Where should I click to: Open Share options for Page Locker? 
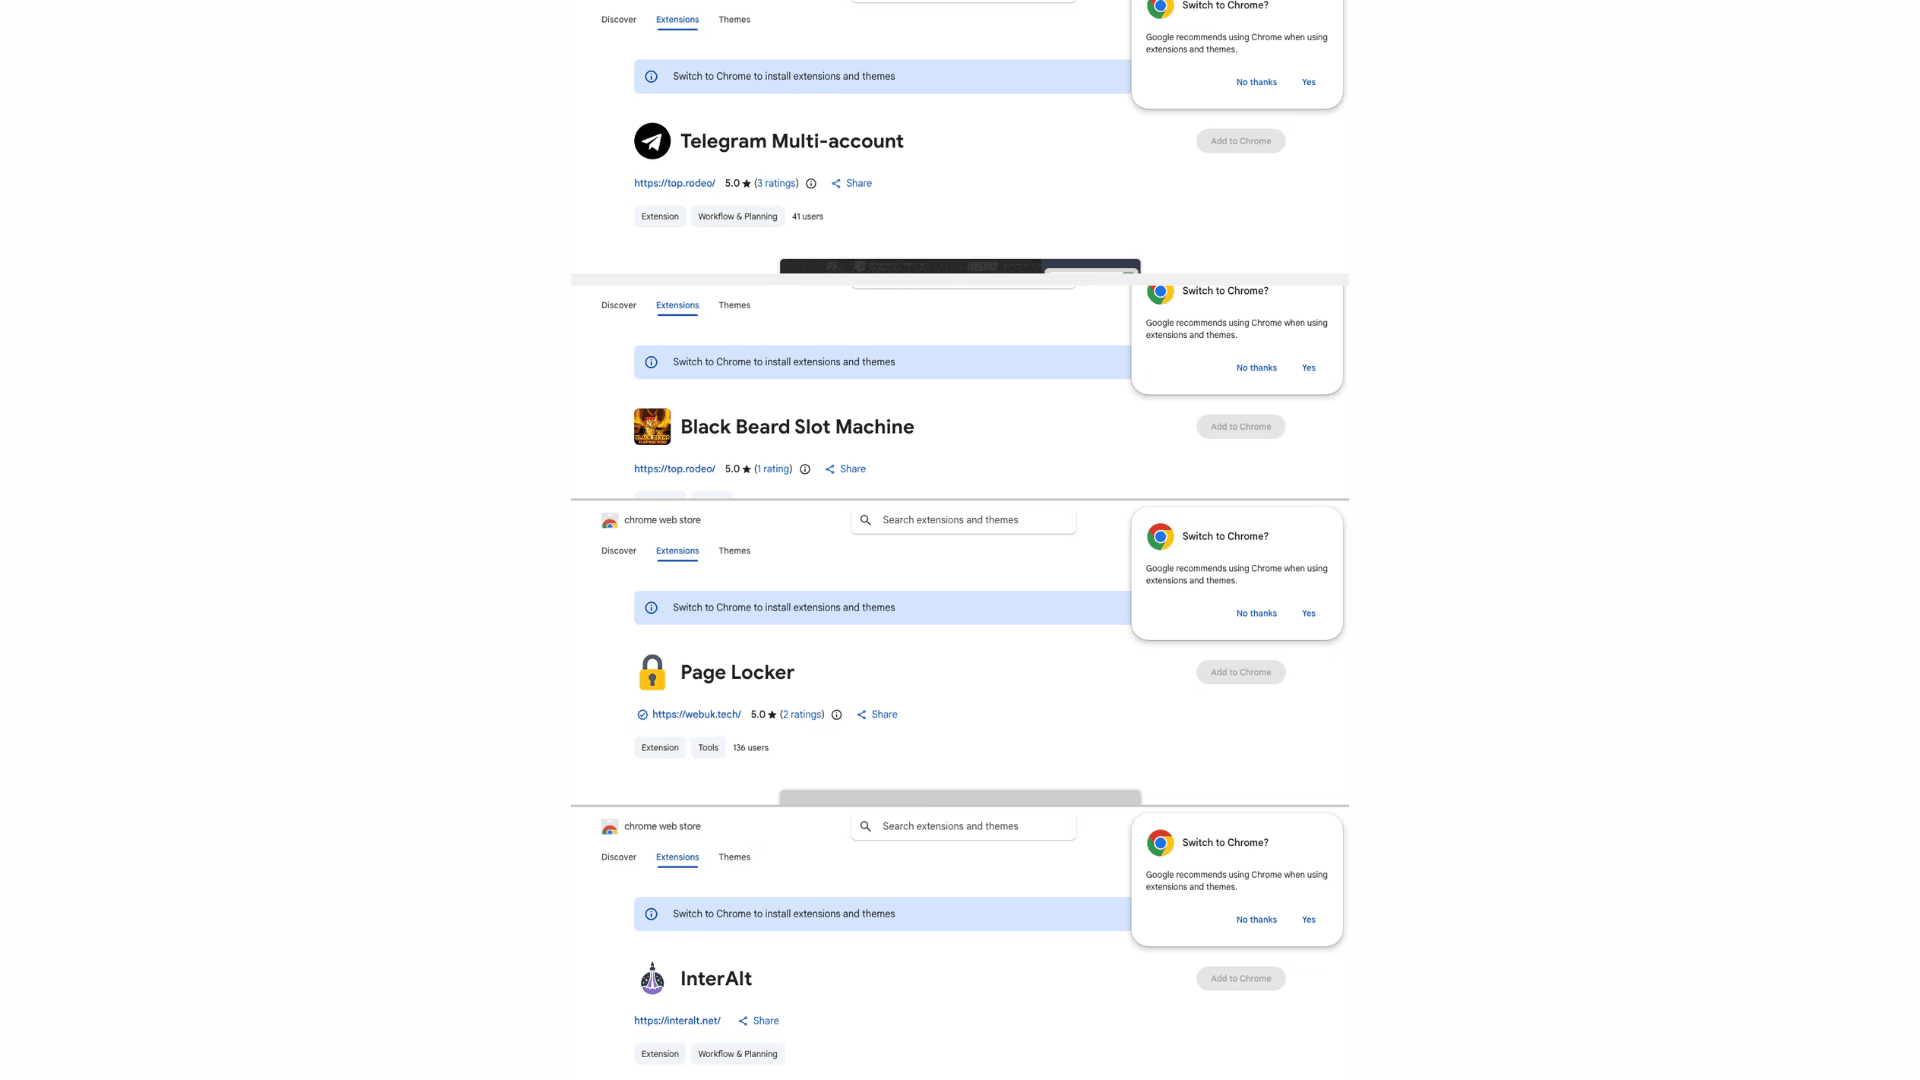[x=877, y=714]
